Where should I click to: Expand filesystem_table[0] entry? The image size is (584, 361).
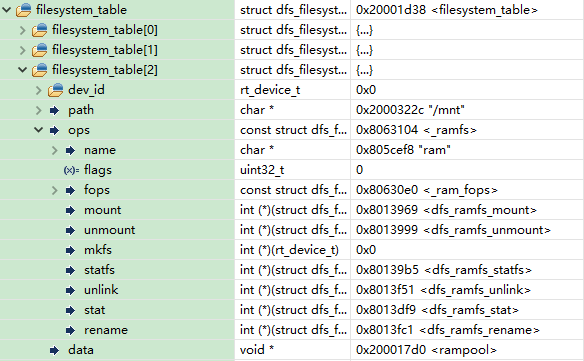[23, 30]
